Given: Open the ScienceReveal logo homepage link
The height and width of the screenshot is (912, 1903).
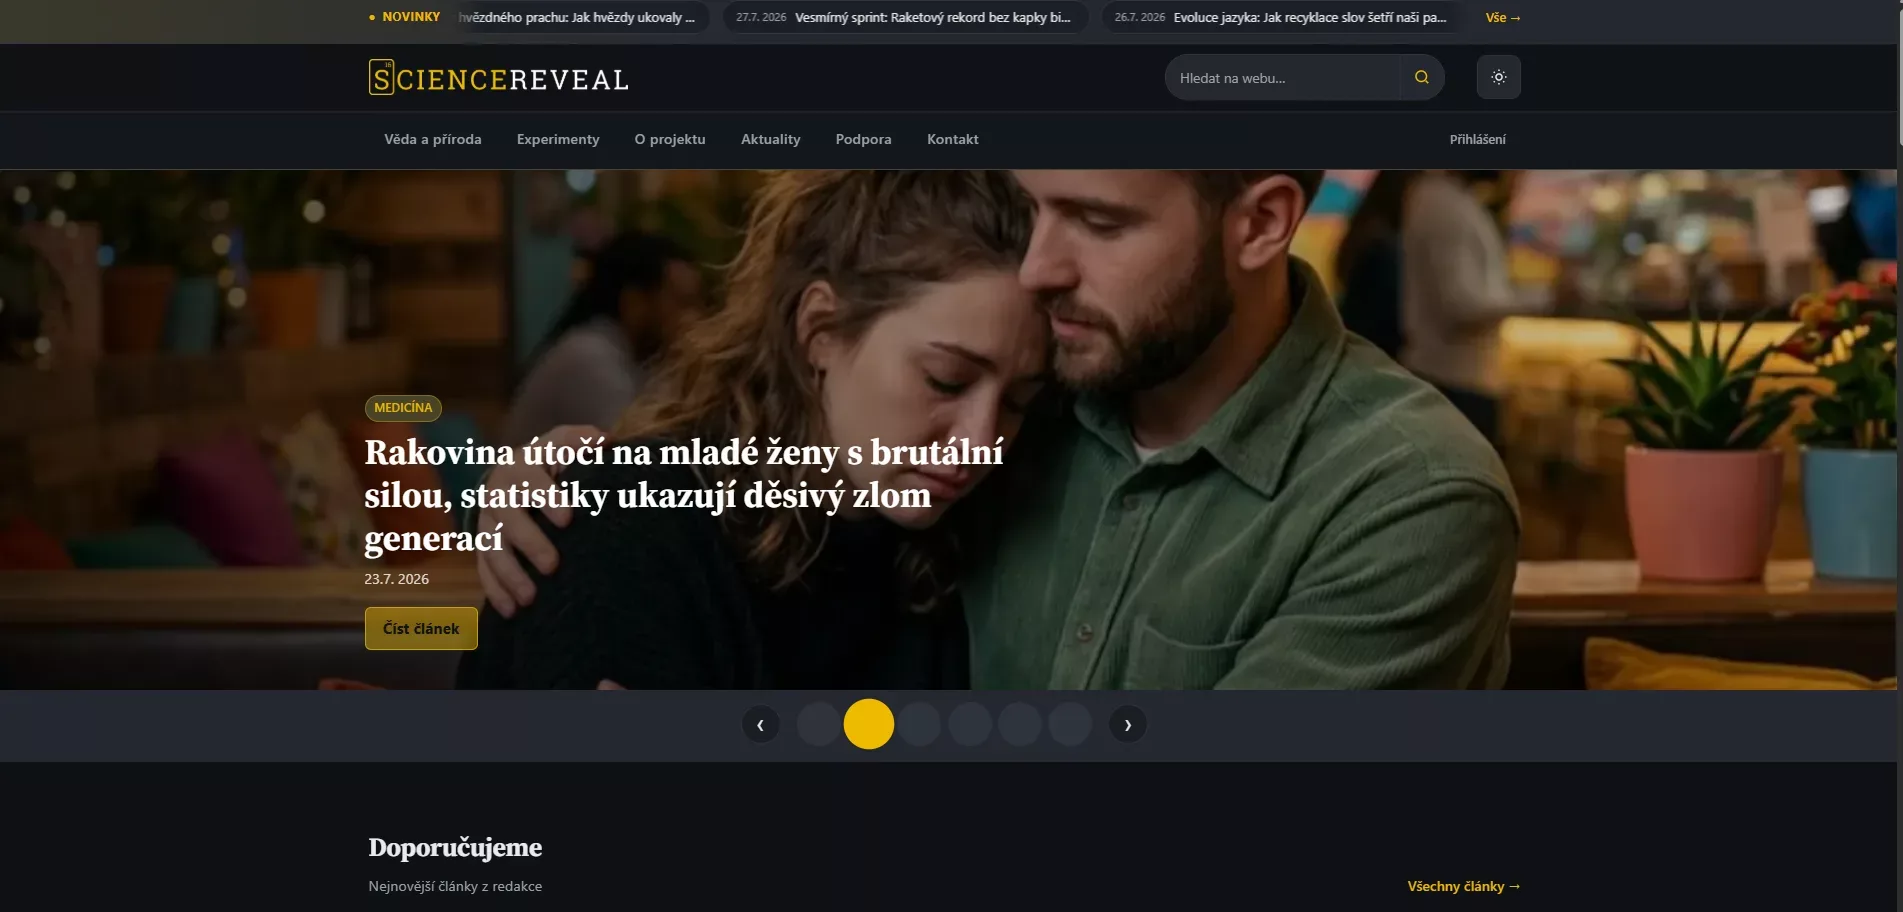Looking at the screenshot, I should point(498,77).
